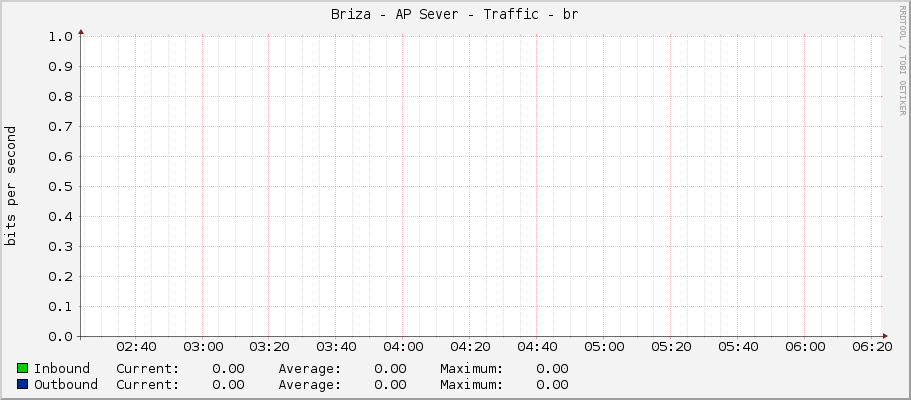Click the Outbound 'Current:' label

[148, 385]
